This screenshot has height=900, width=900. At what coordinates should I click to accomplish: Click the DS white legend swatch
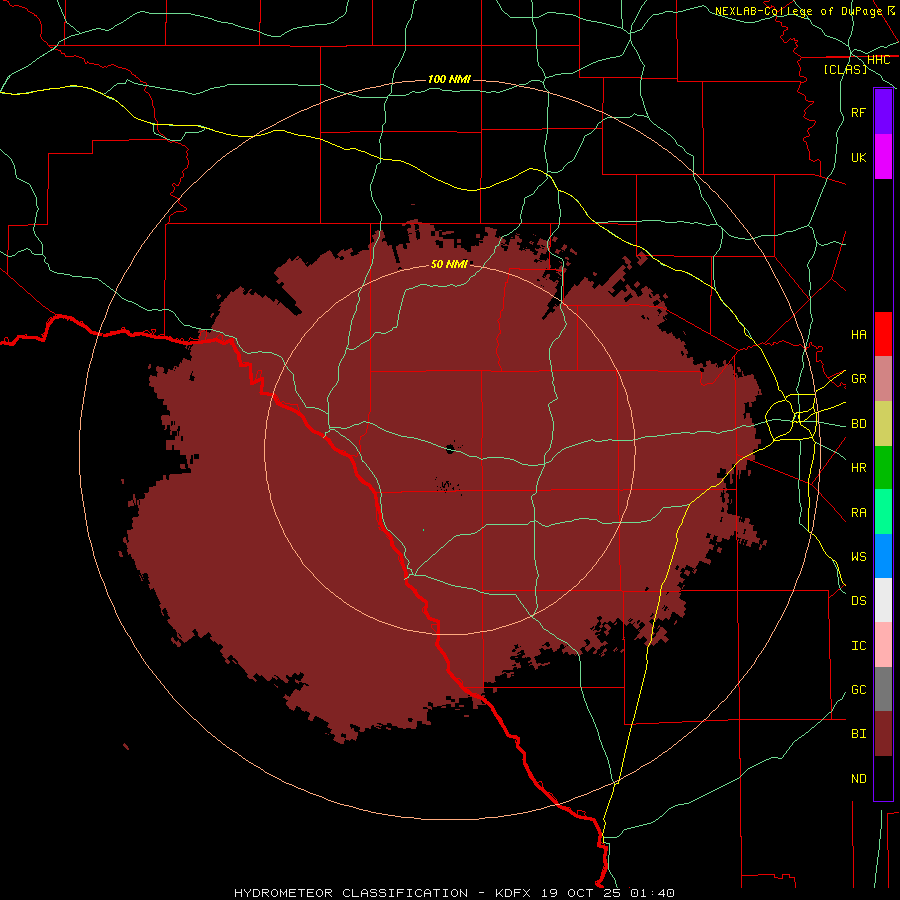click(x=883, y=600)
